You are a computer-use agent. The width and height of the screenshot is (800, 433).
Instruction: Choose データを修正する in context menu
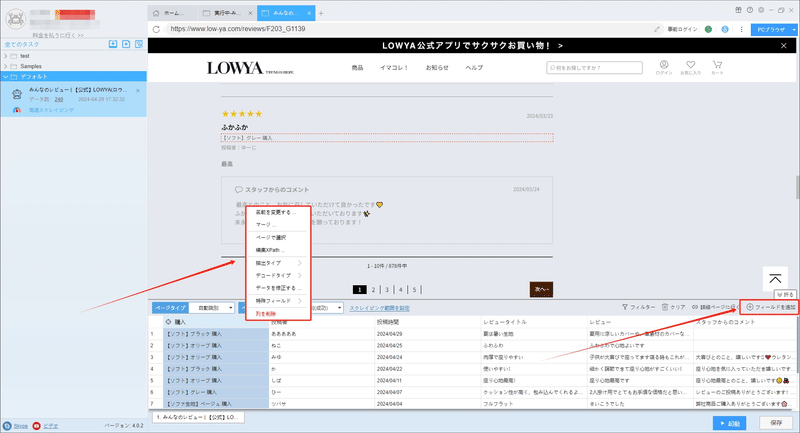[278, 288]
